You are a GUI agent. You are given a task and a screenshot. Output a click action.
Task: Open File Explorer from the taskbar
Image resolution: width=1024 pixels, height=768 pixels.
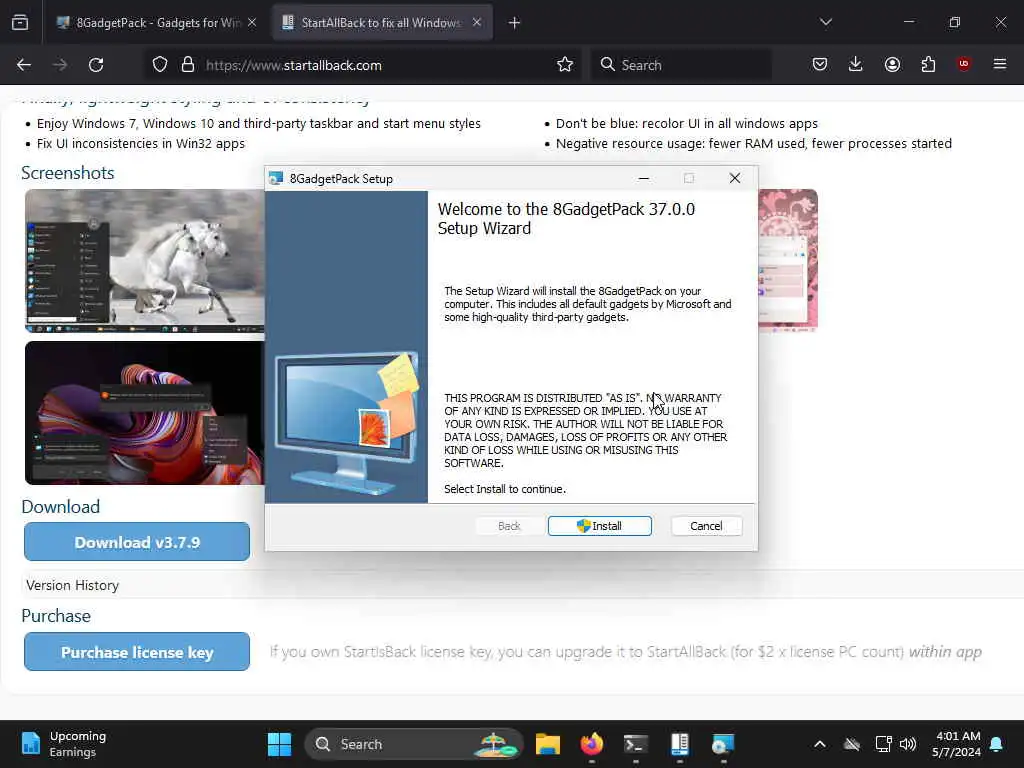(548, 744)
